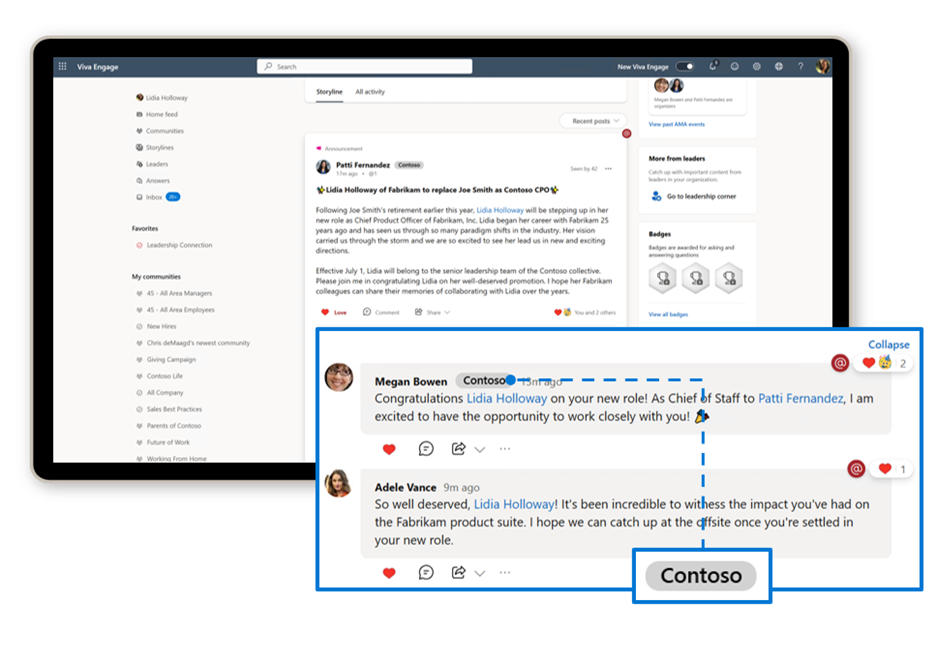Open help via the question mark icon
The height and width of the screenshot is (663, 936).
coord(800,66)
